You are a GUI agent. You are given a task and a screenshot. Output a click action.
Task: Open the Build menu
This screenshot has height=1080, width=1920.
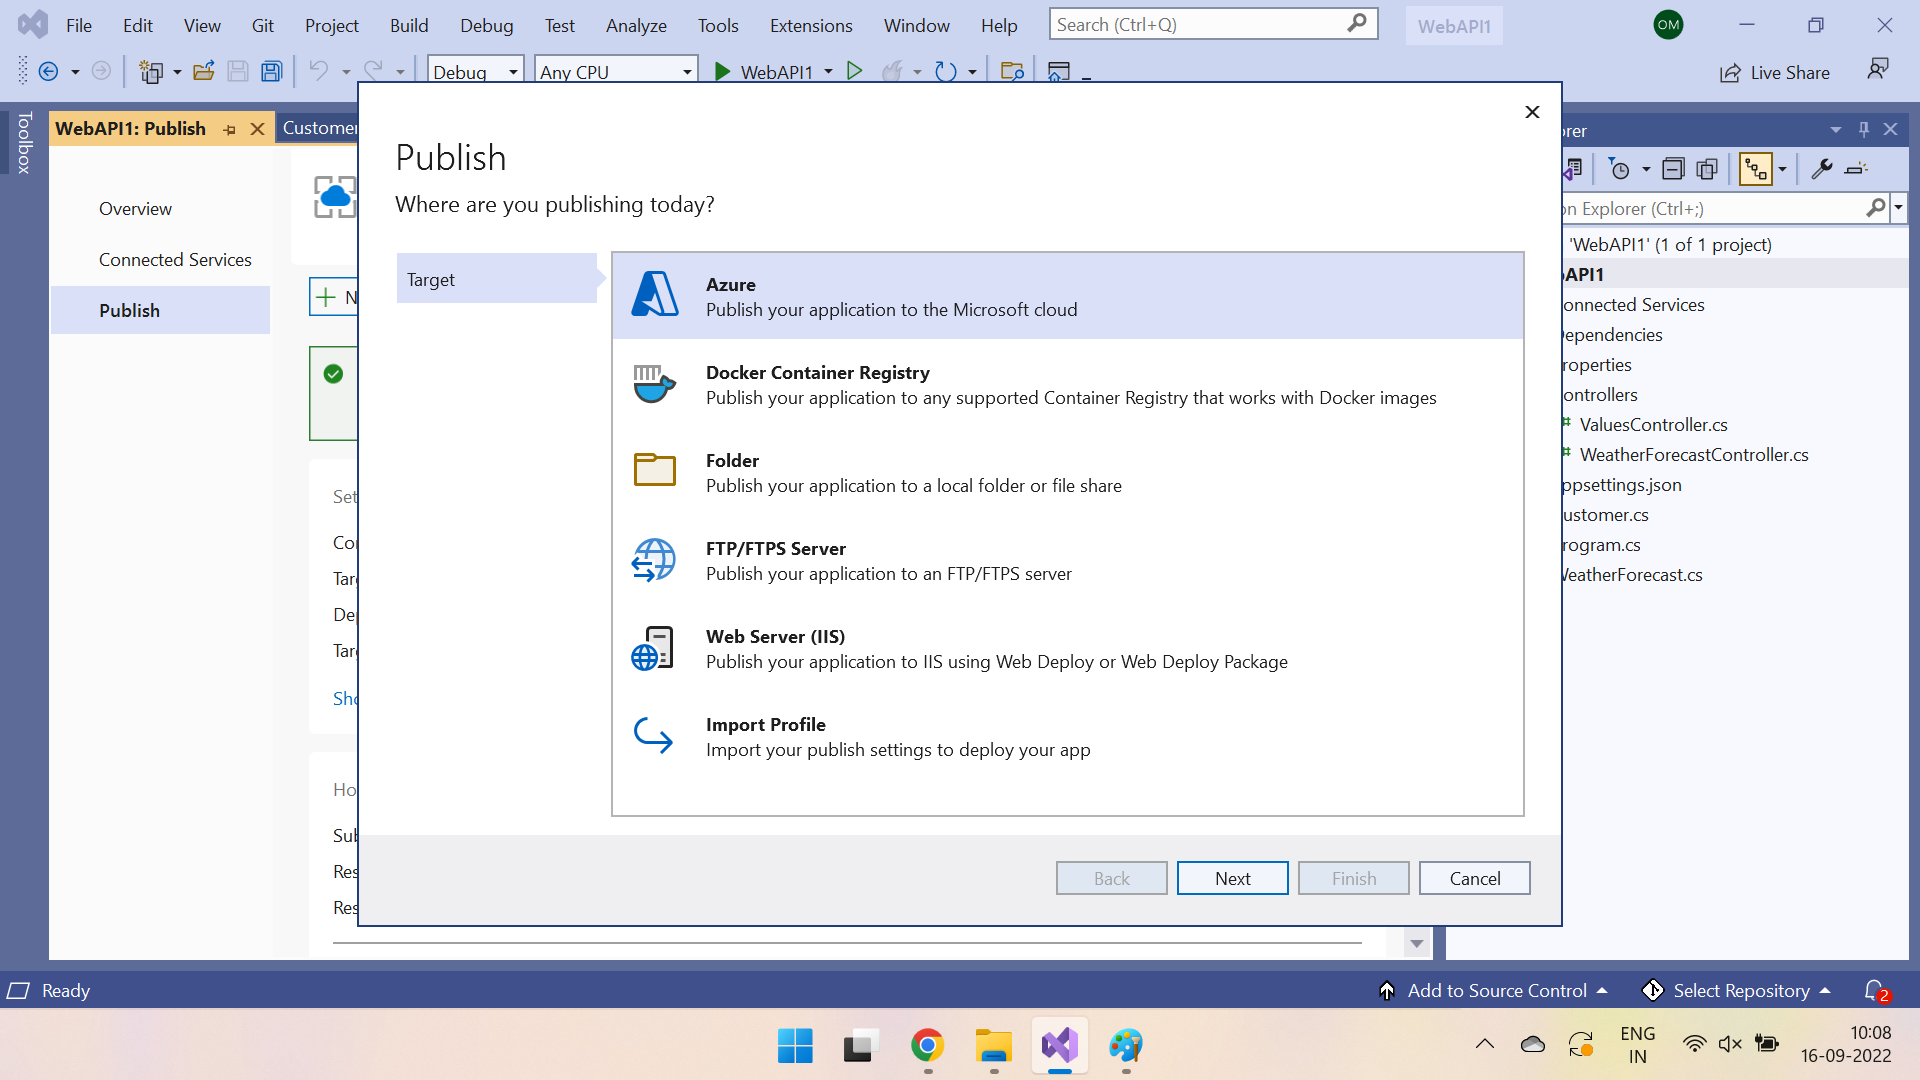pos(409,26)
